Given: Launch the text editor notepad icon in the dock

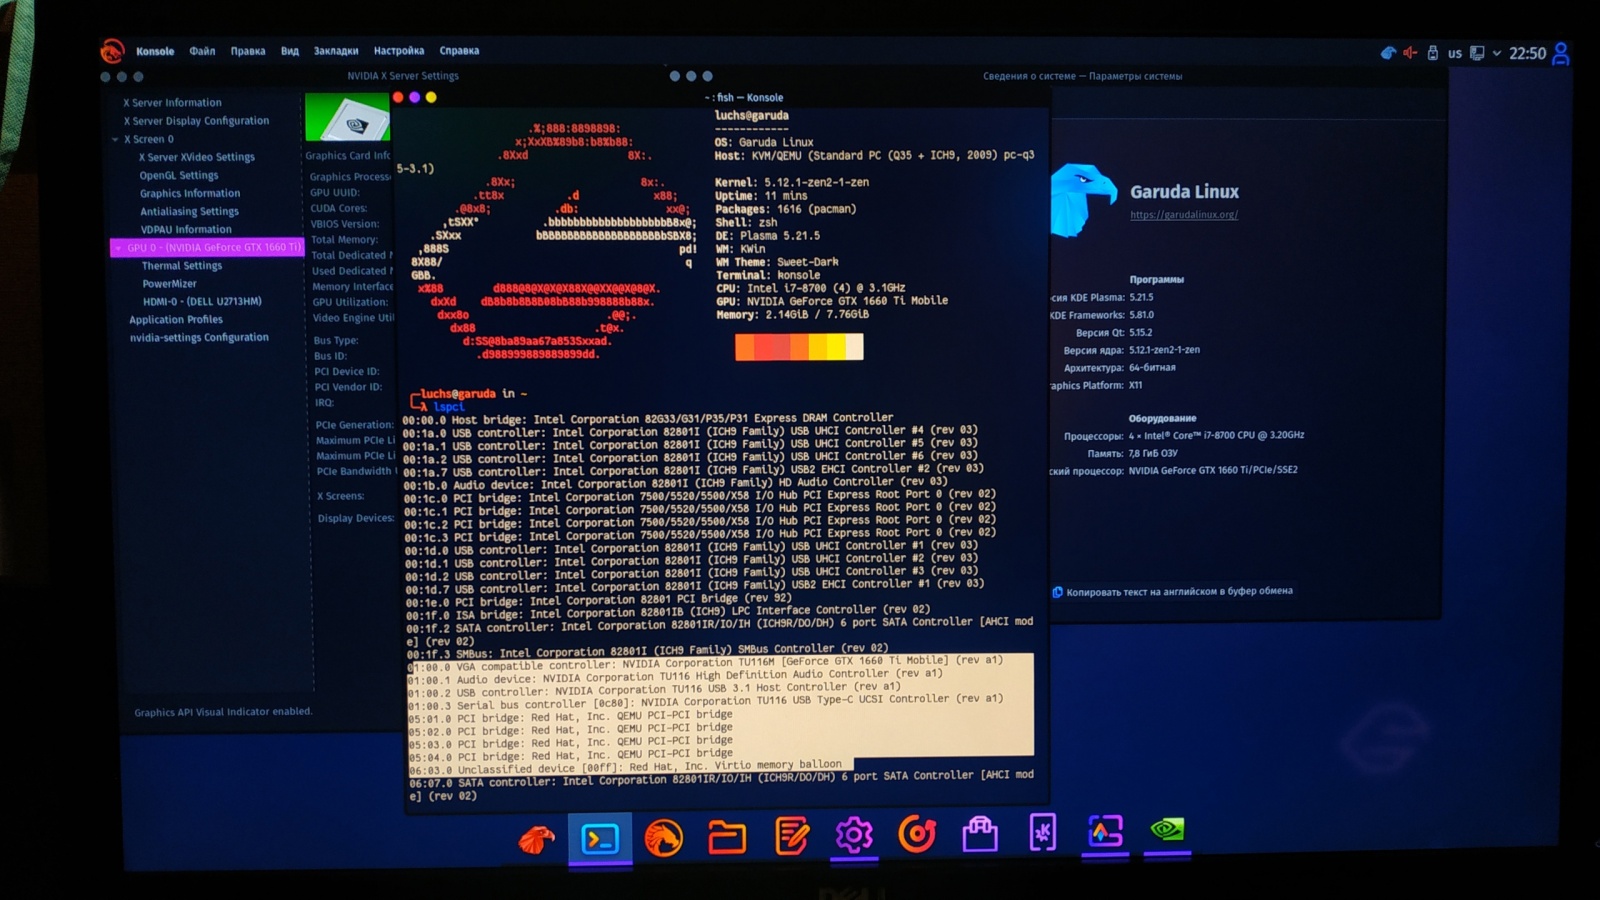Looking at the screenshot, I should point(791,836).
